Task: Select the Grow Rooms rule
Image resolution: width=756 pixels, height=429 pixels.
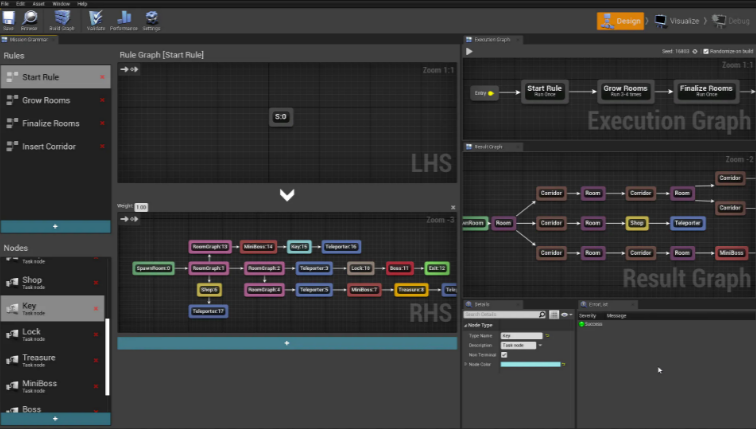Action: tap(55, 100)
